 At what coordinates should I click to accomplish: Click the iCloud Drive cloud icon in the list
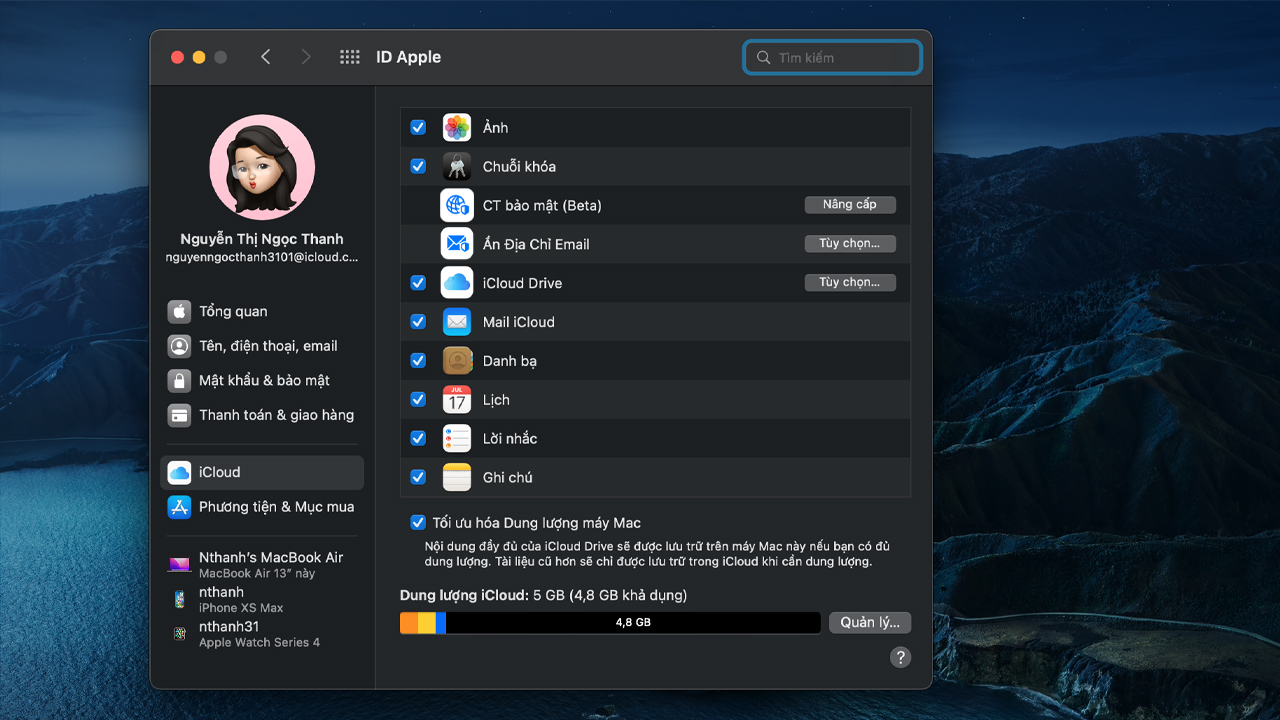point(457,283)
